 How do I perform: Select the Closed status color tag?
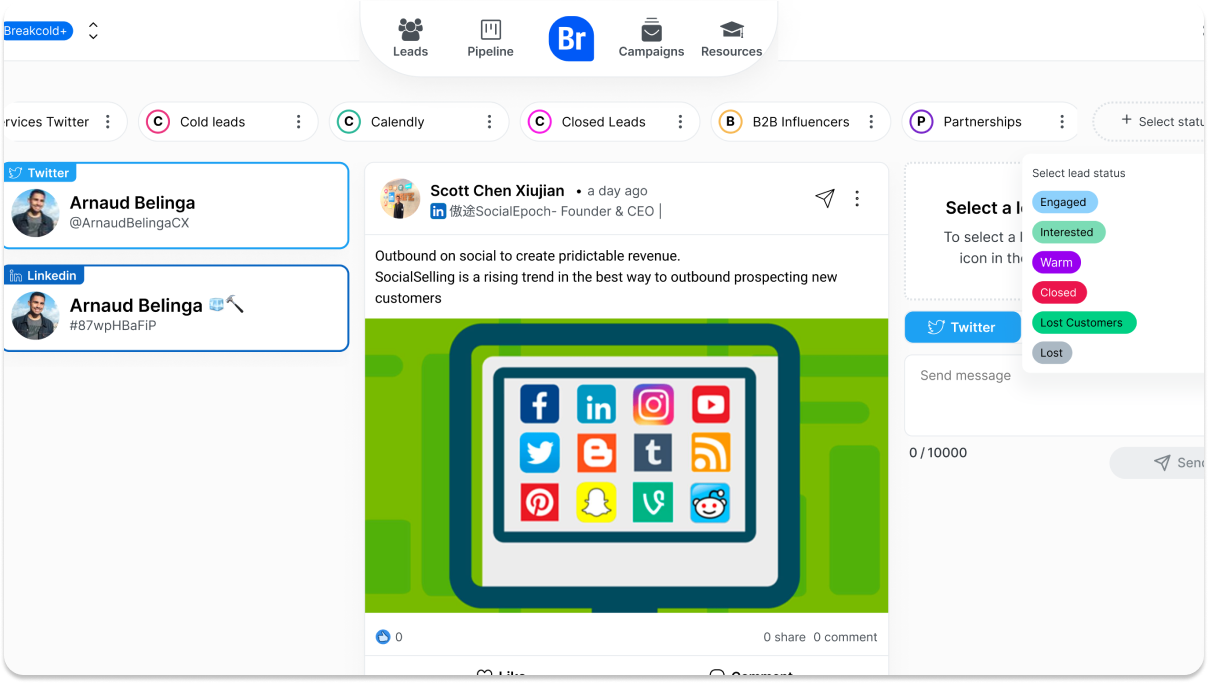pos(1059,292)
